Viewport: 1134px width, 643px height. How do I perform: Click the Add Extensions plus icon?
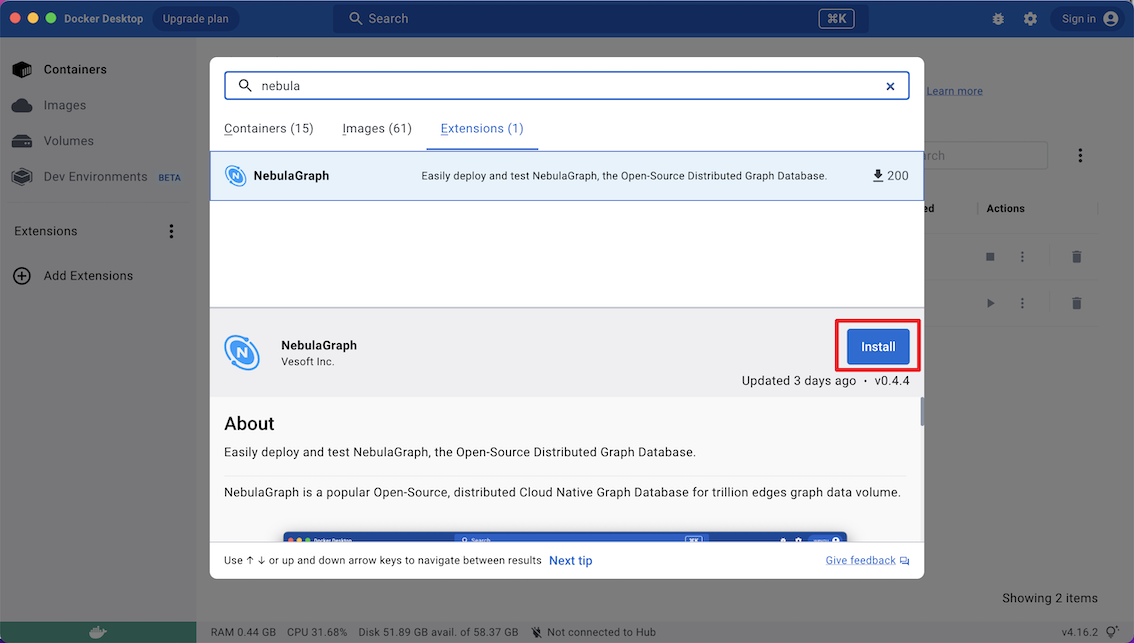22,276
